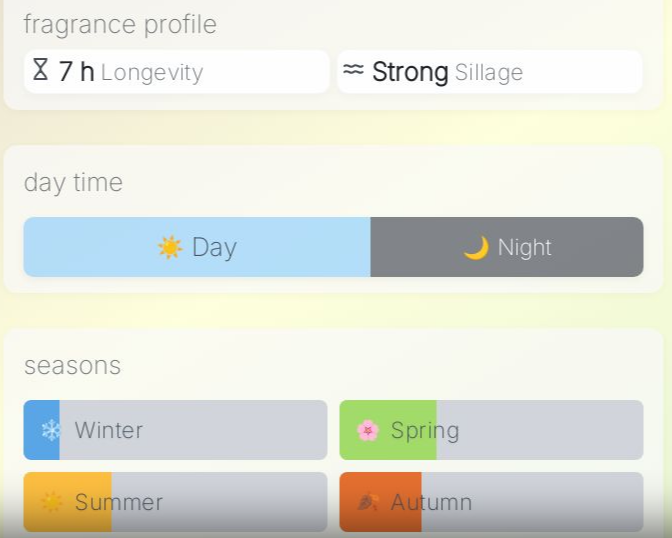
Task: Click the Autumn leaf icon
Action: click(x=368, y=502)
